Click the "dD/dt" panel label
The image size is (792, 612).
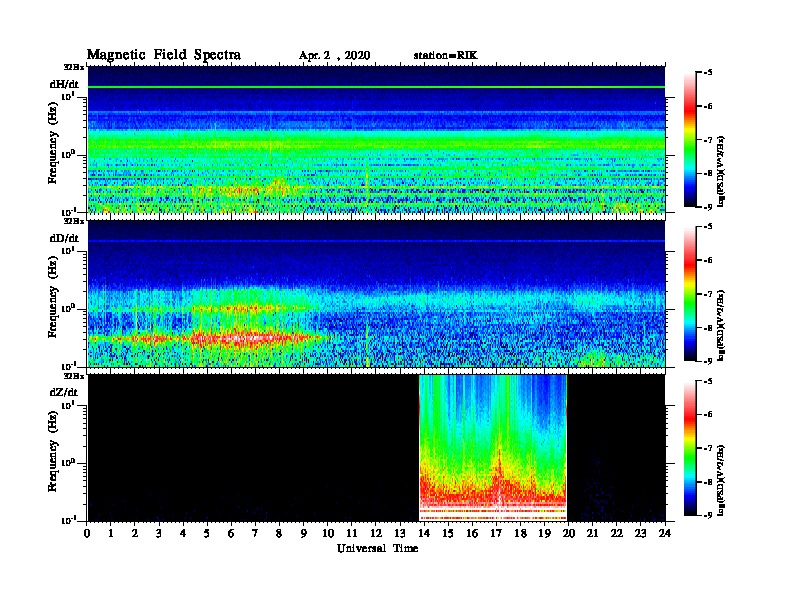point(64,238)
